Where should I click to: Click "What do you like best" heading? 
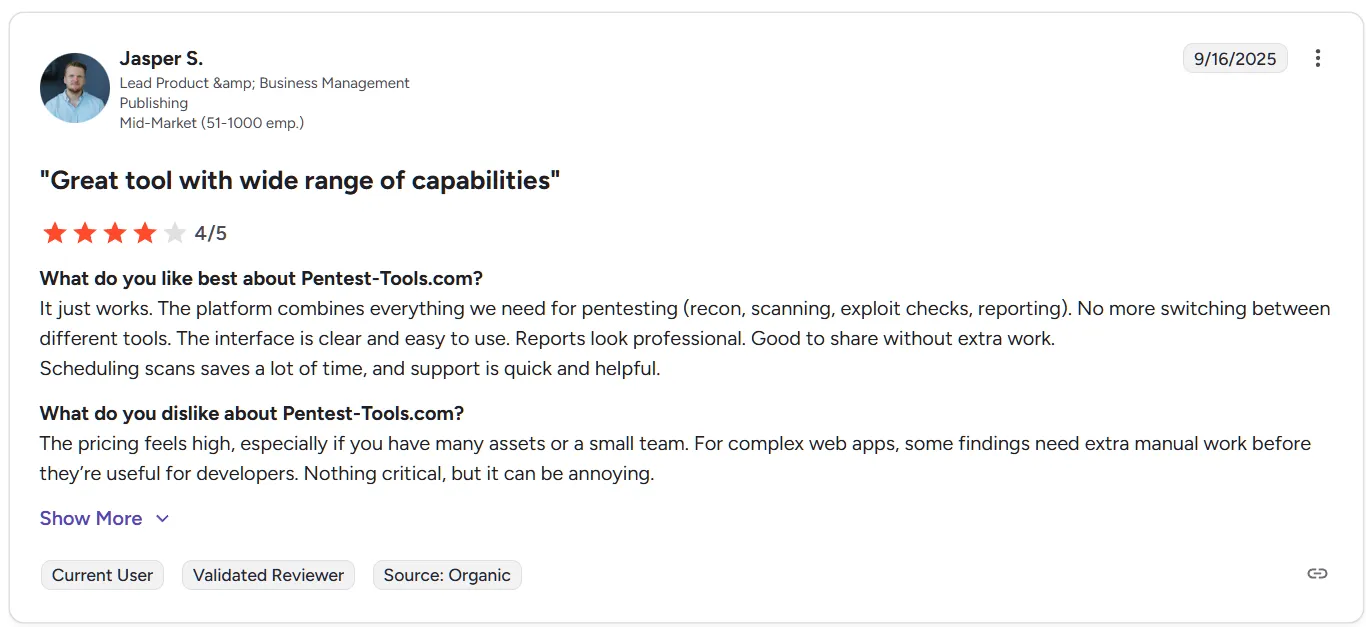(261, 278)
